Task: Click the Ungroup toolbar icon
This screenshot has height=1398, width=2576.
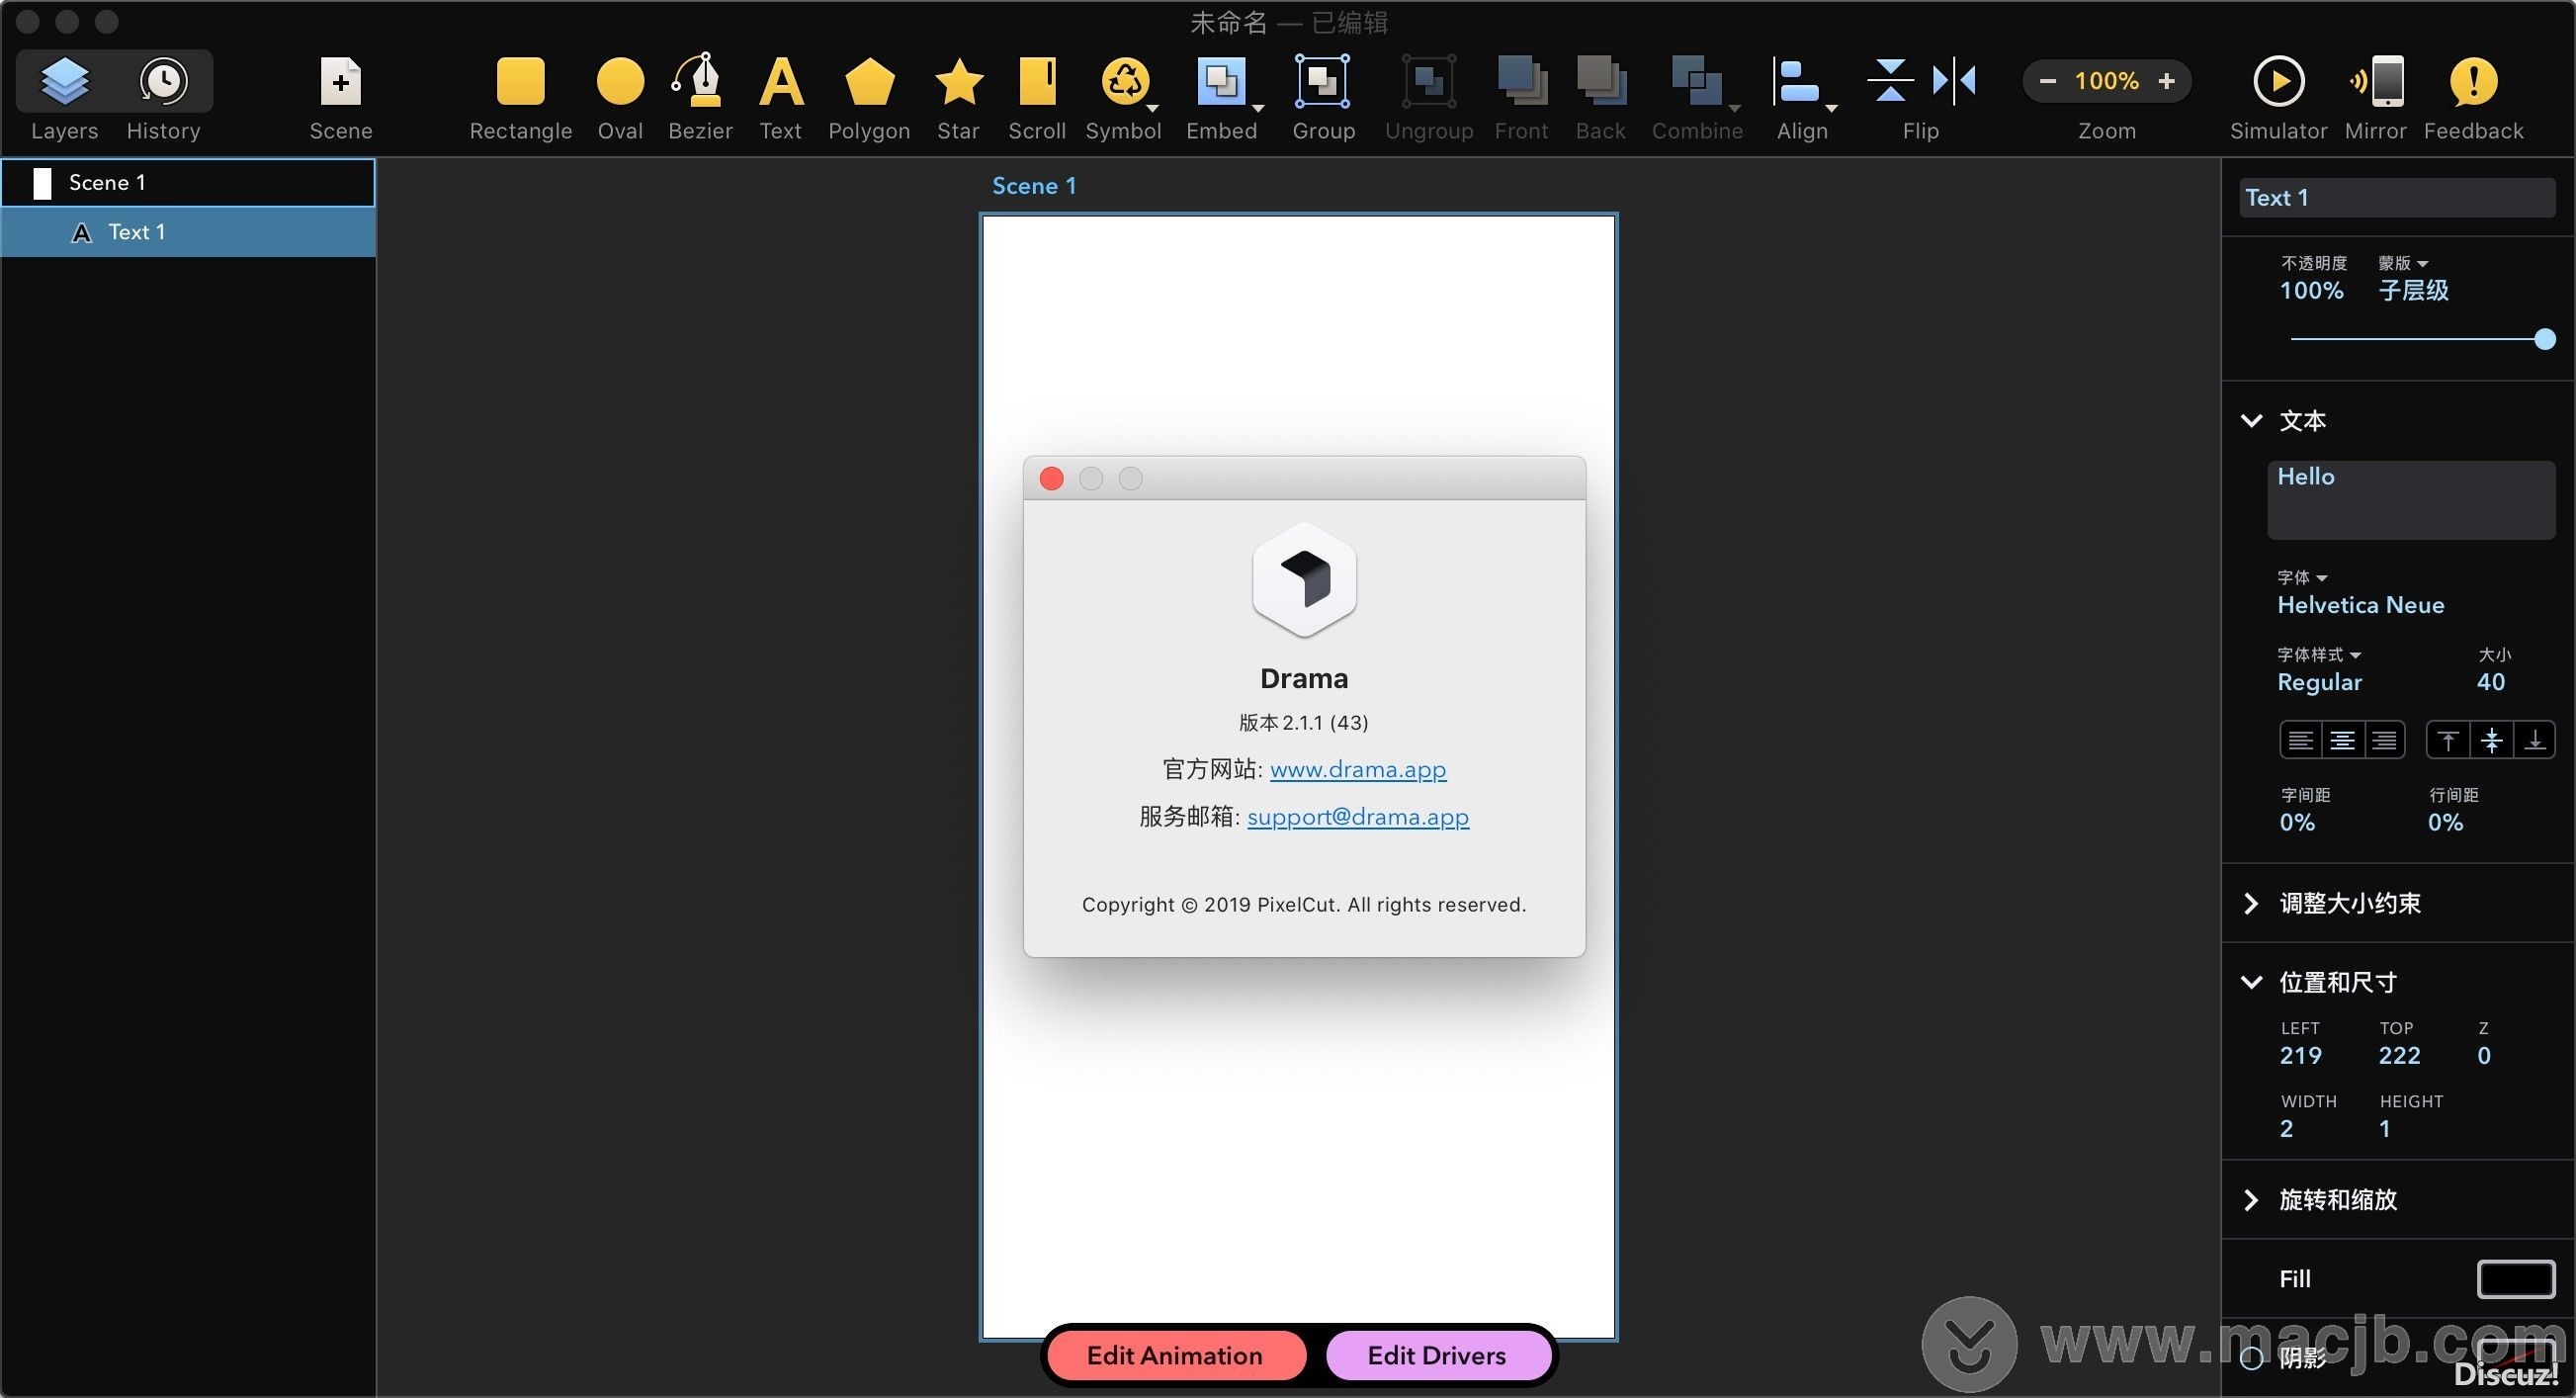Action: point(1429,81)
